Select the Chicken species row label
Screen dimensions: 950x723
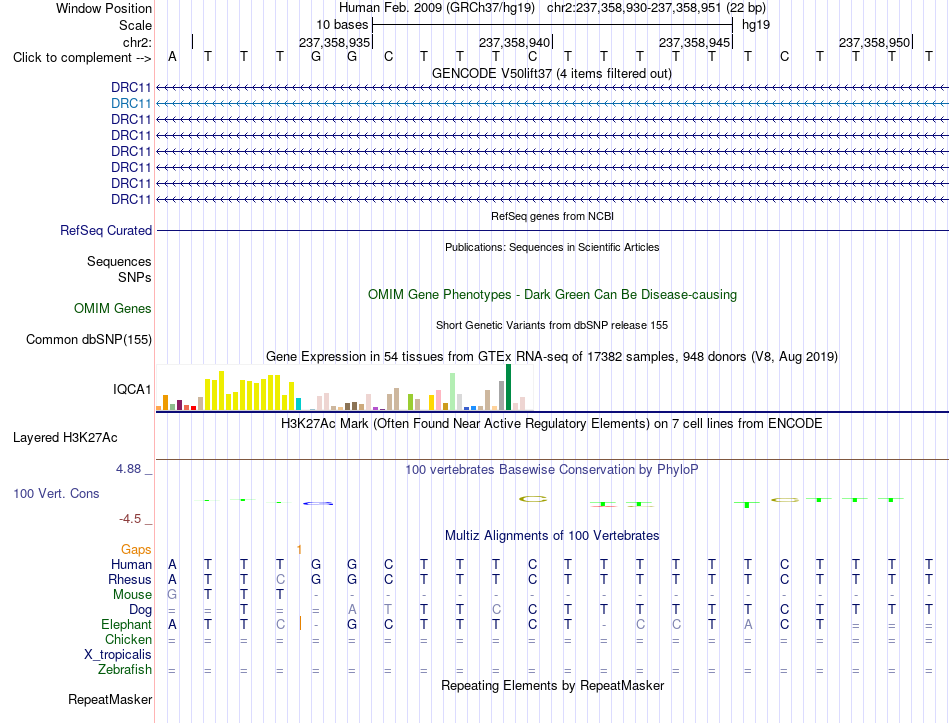(128, 639)
